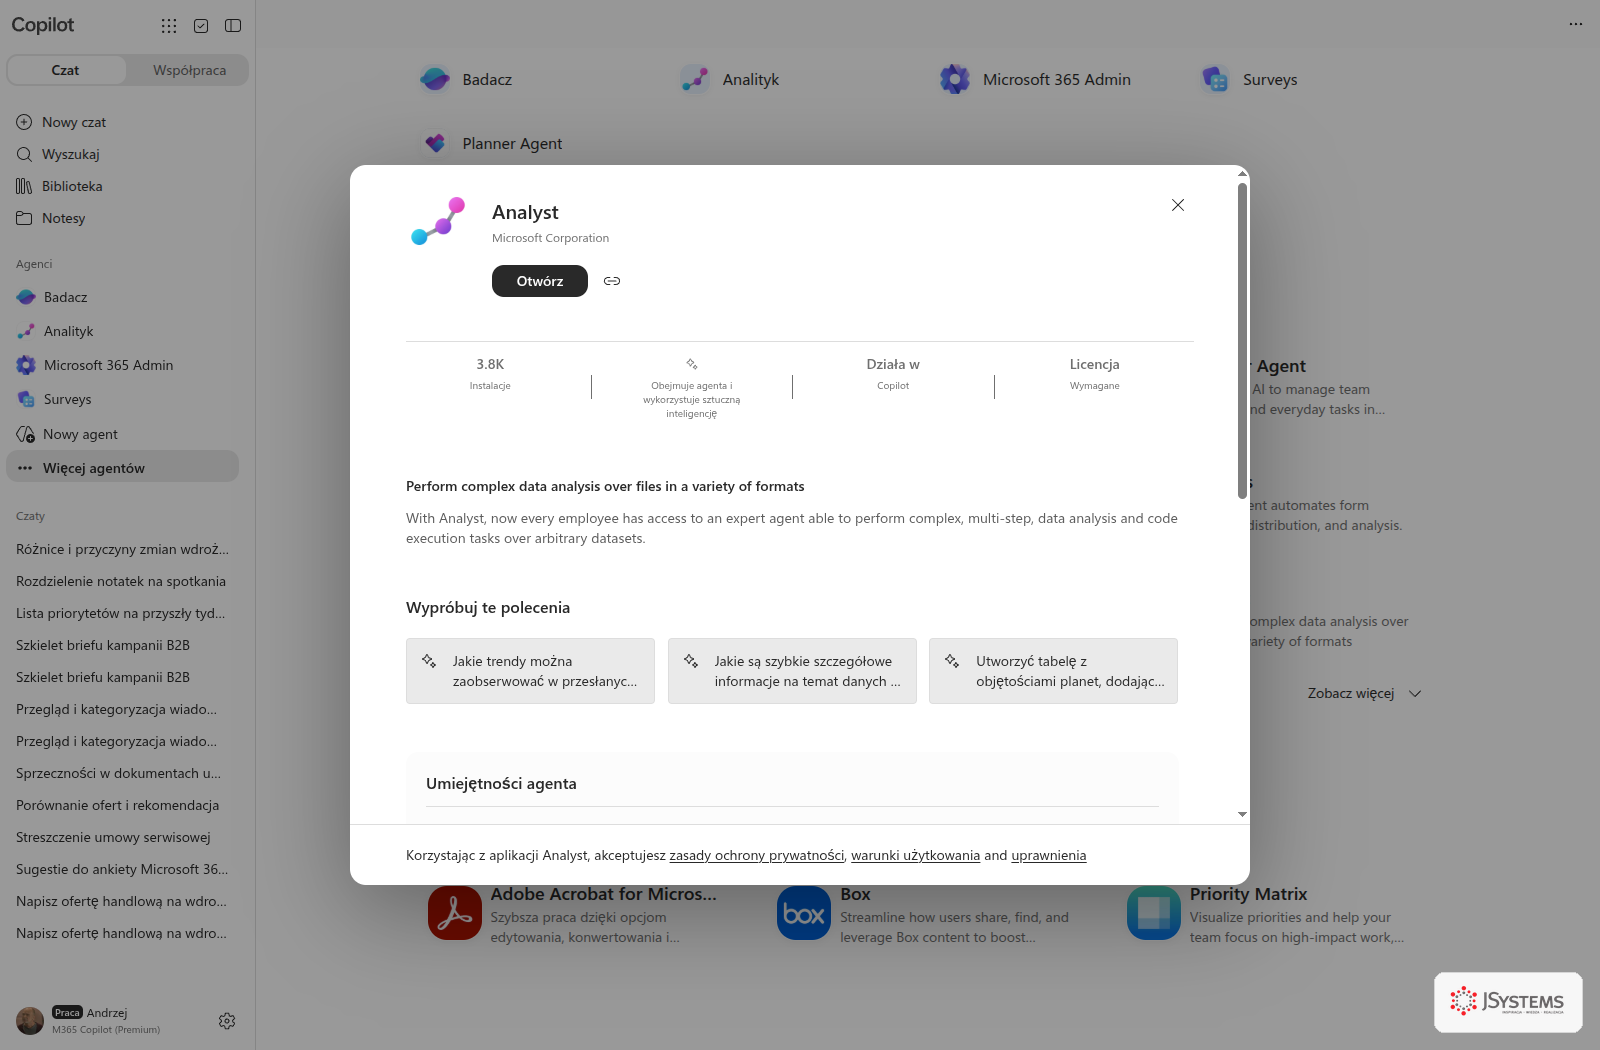Click the Badacz agent icon in sidebar
Image resolution: width=1600 pixels, height=1050 pixels.
26,297
